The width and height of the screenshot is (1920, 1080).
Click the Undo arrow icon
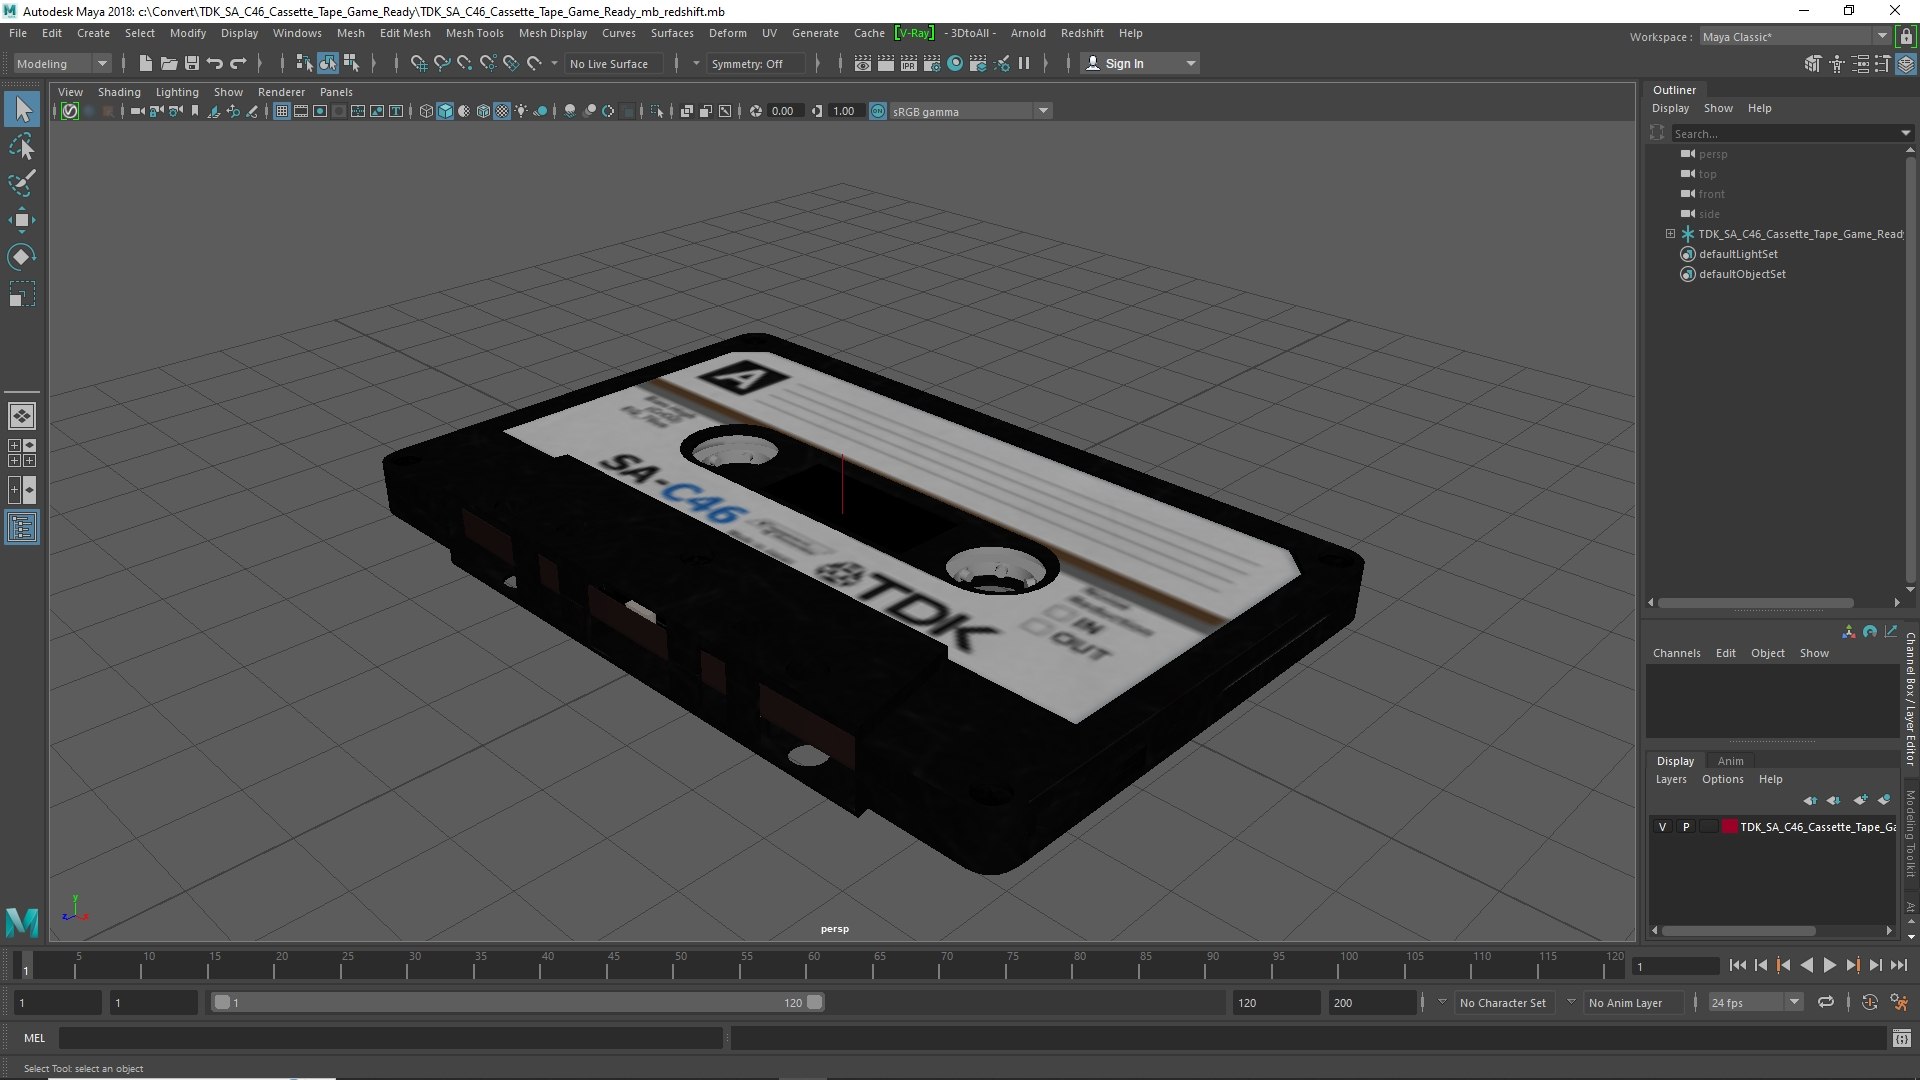point(214,63)
